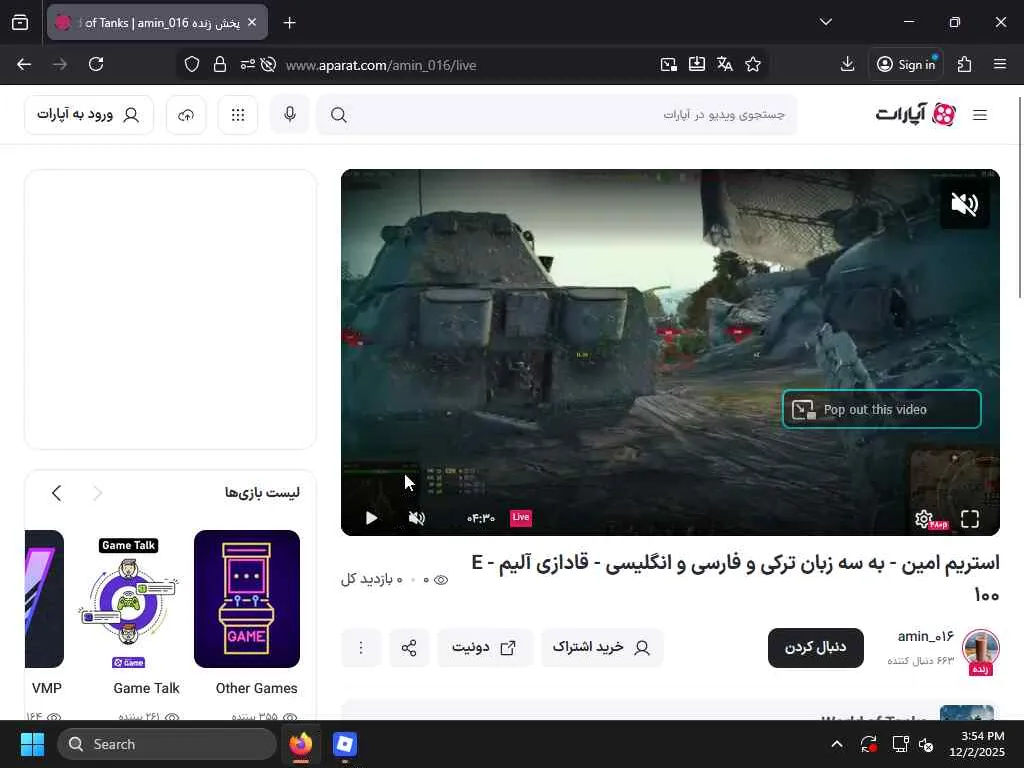Click the network icon in system tray

coord(901,744)
